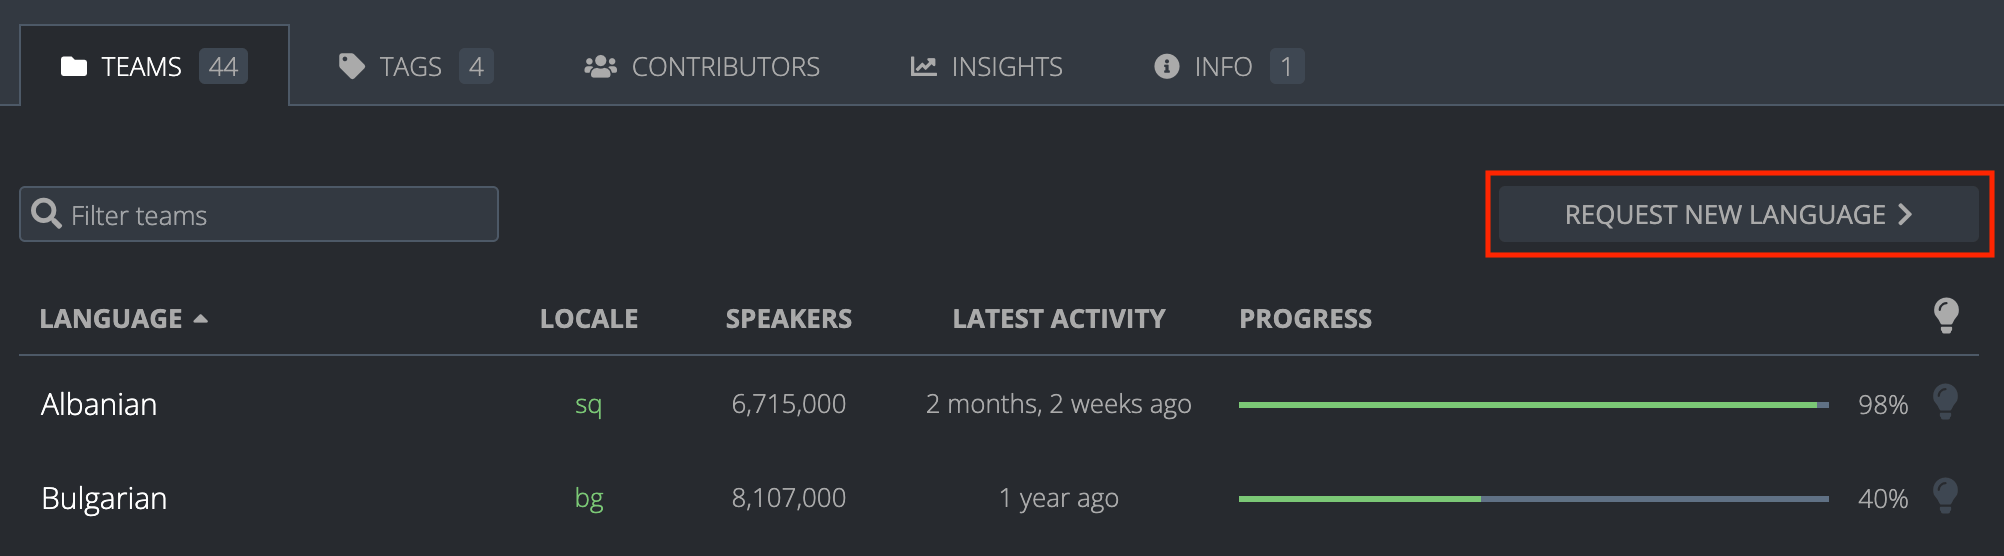
Task: Open the Insights tab
Action: coord(1006,67)
